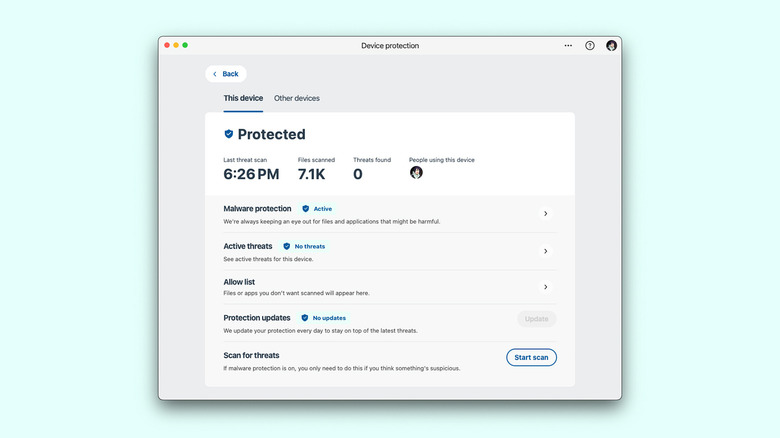
Task: Click the profile avatar in title bar
Action: pos(611,45)
